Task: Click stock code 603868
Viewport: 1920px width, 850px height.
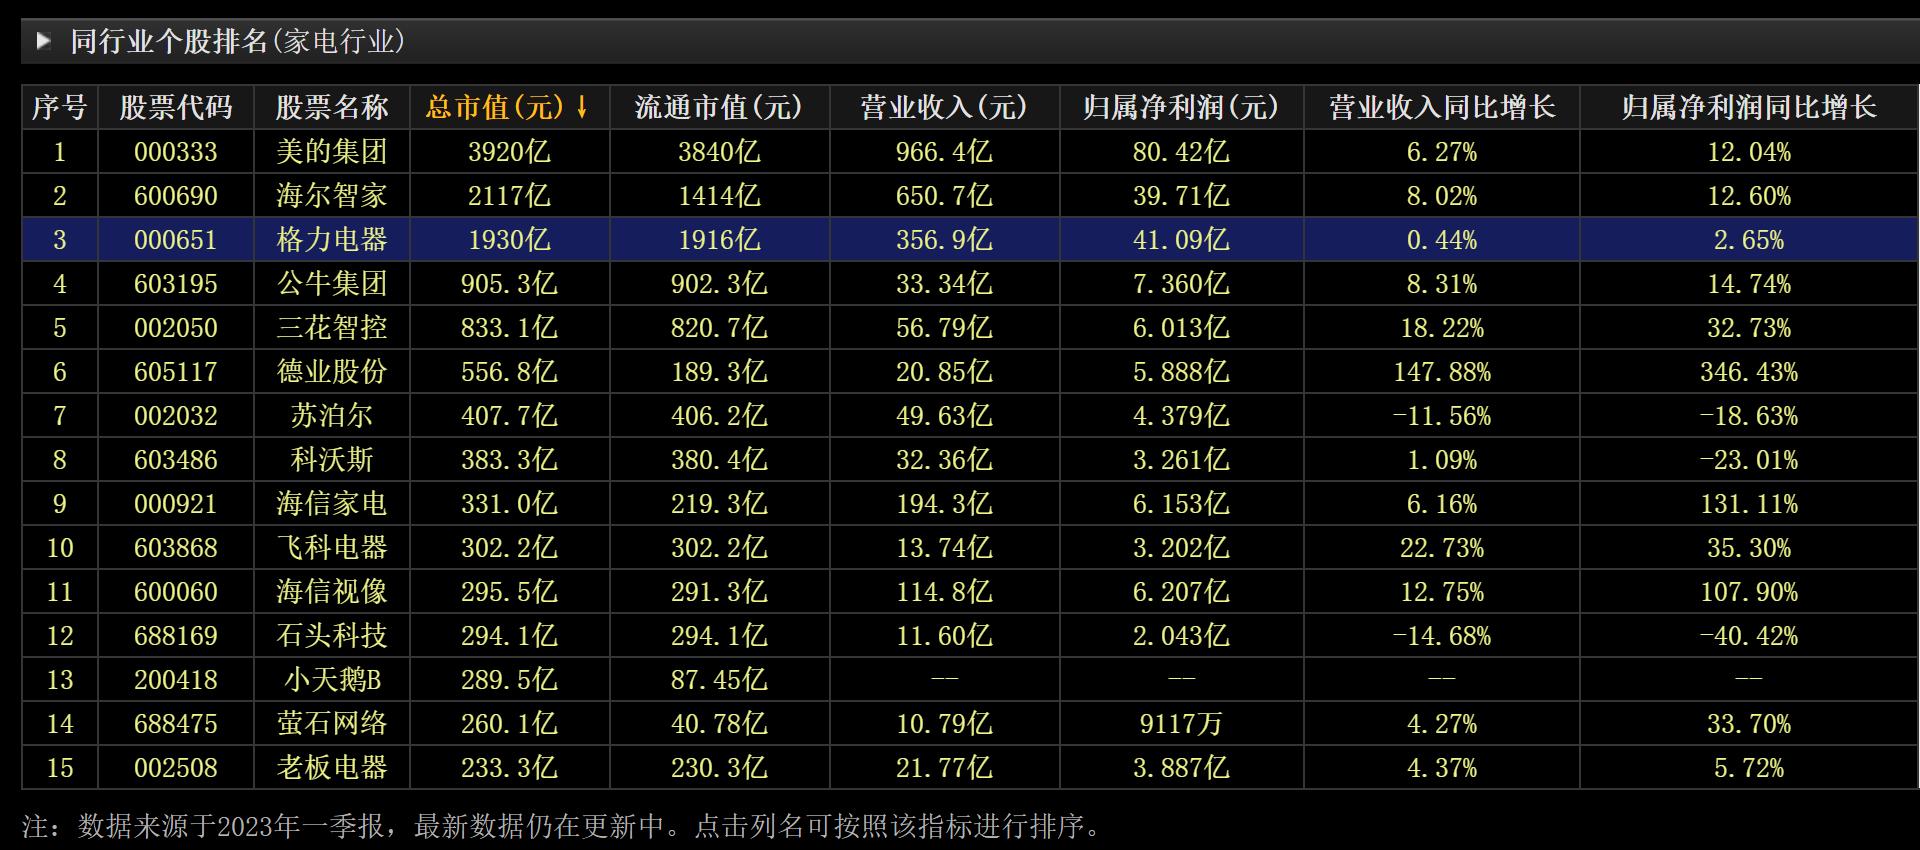Action: click(x=176, y=548)
